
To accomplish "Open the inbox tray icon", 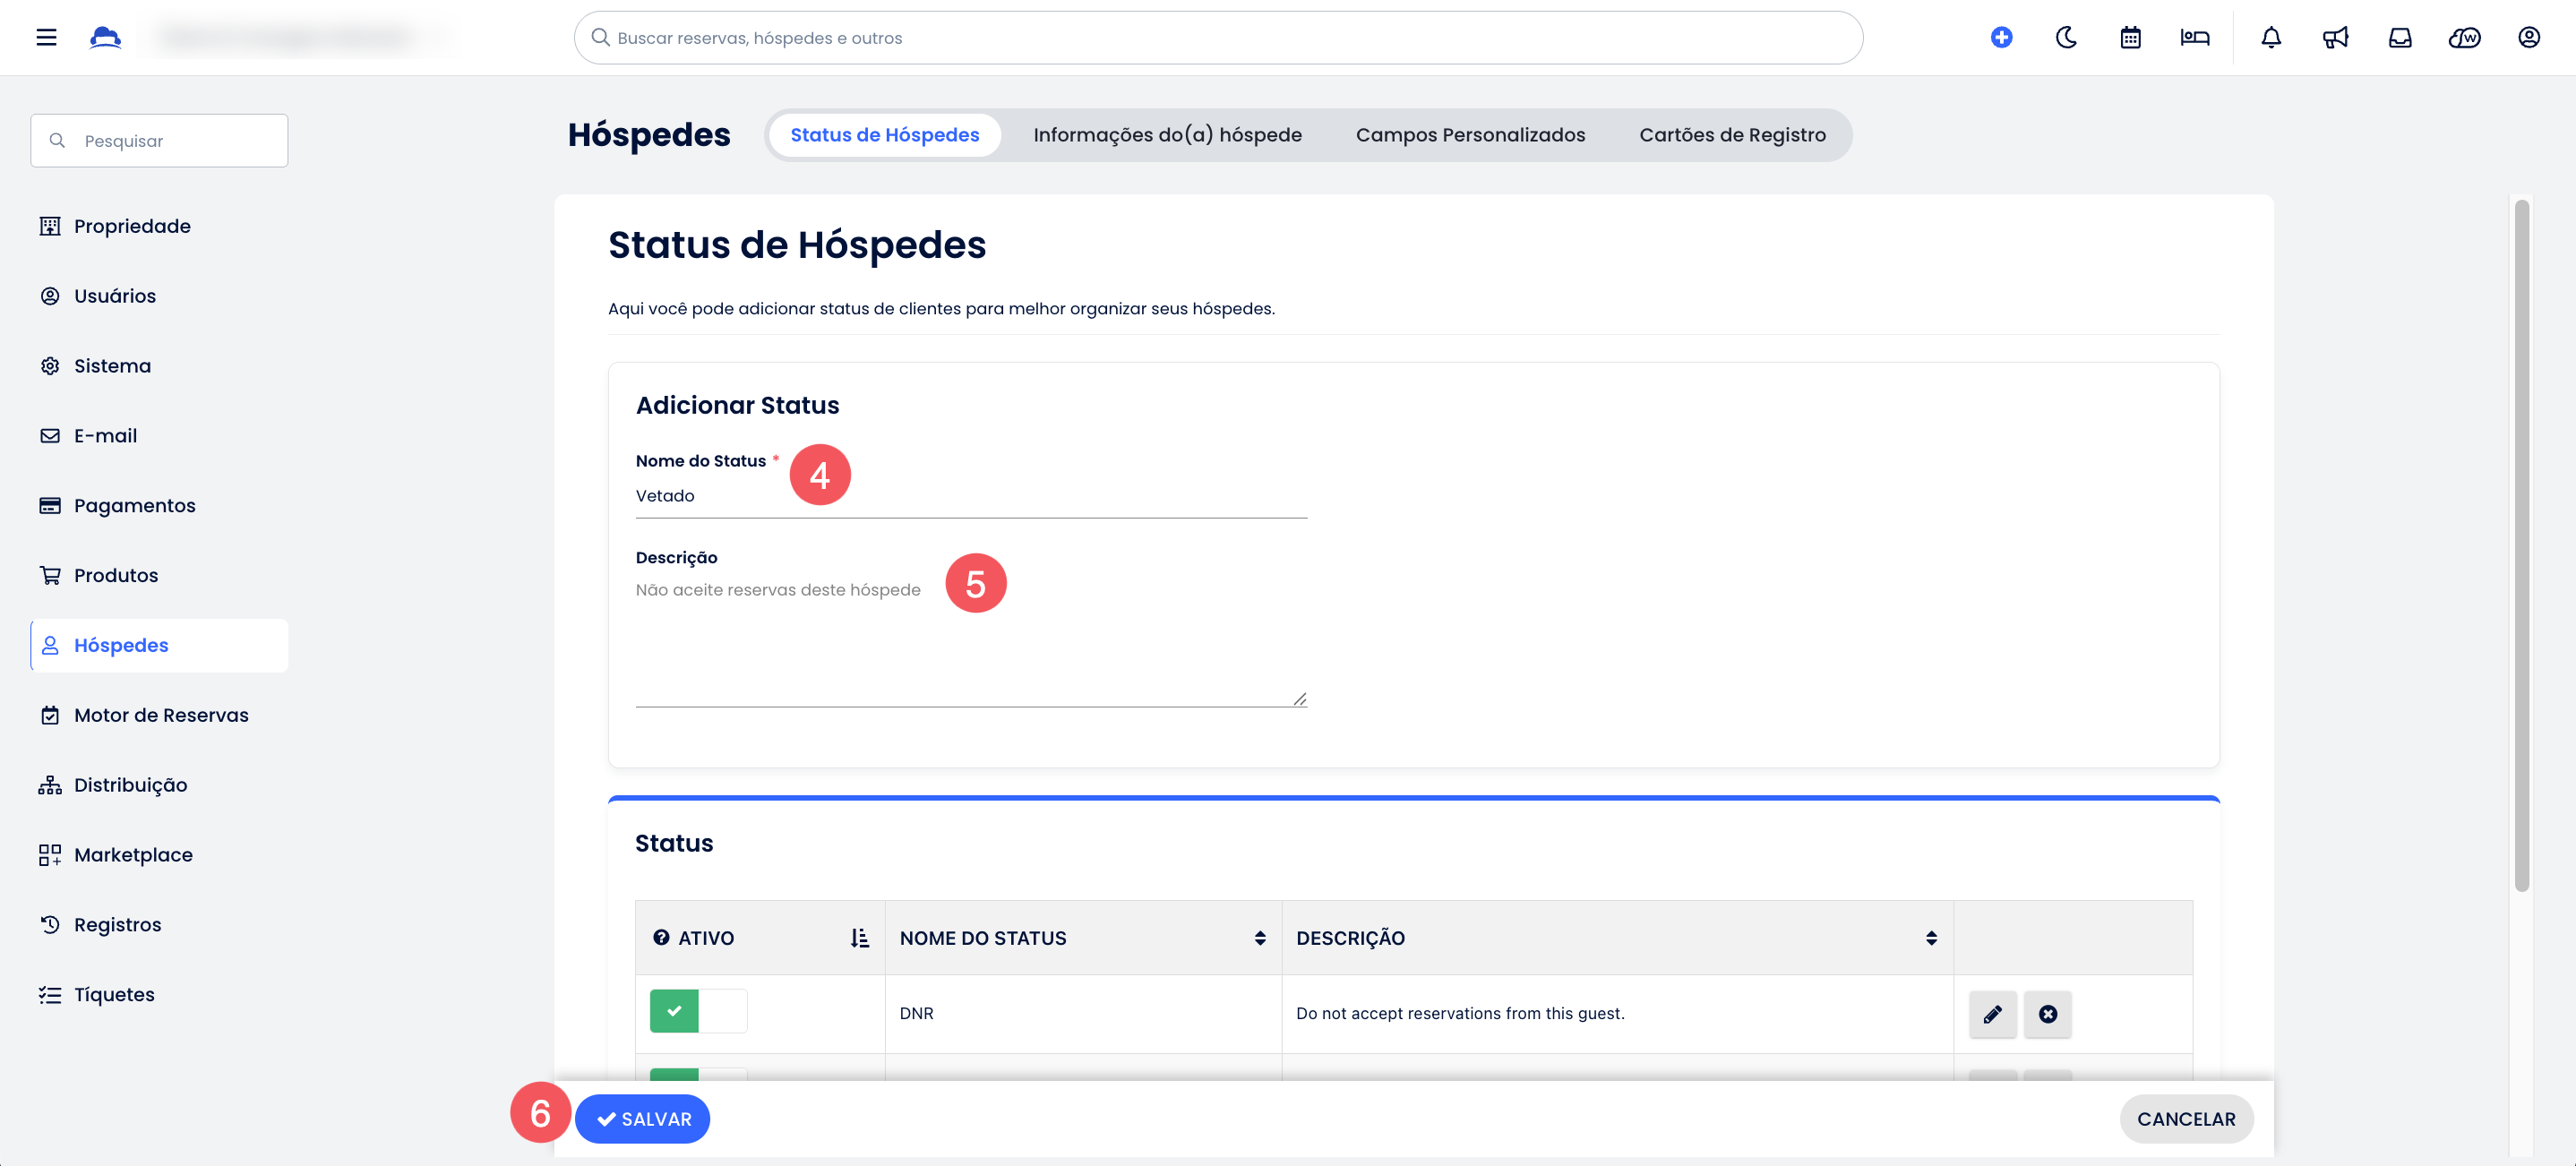I will [2400, 38].
